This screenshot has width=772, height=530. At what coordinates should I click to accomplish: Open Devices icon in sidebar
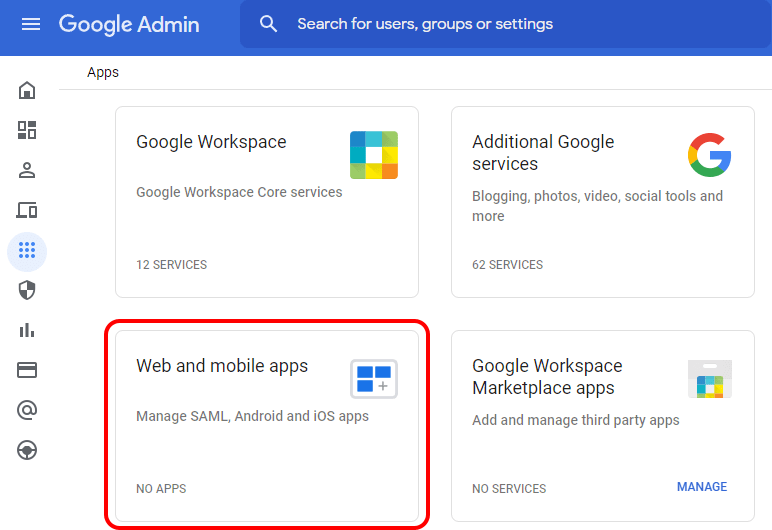click(27, 210)
